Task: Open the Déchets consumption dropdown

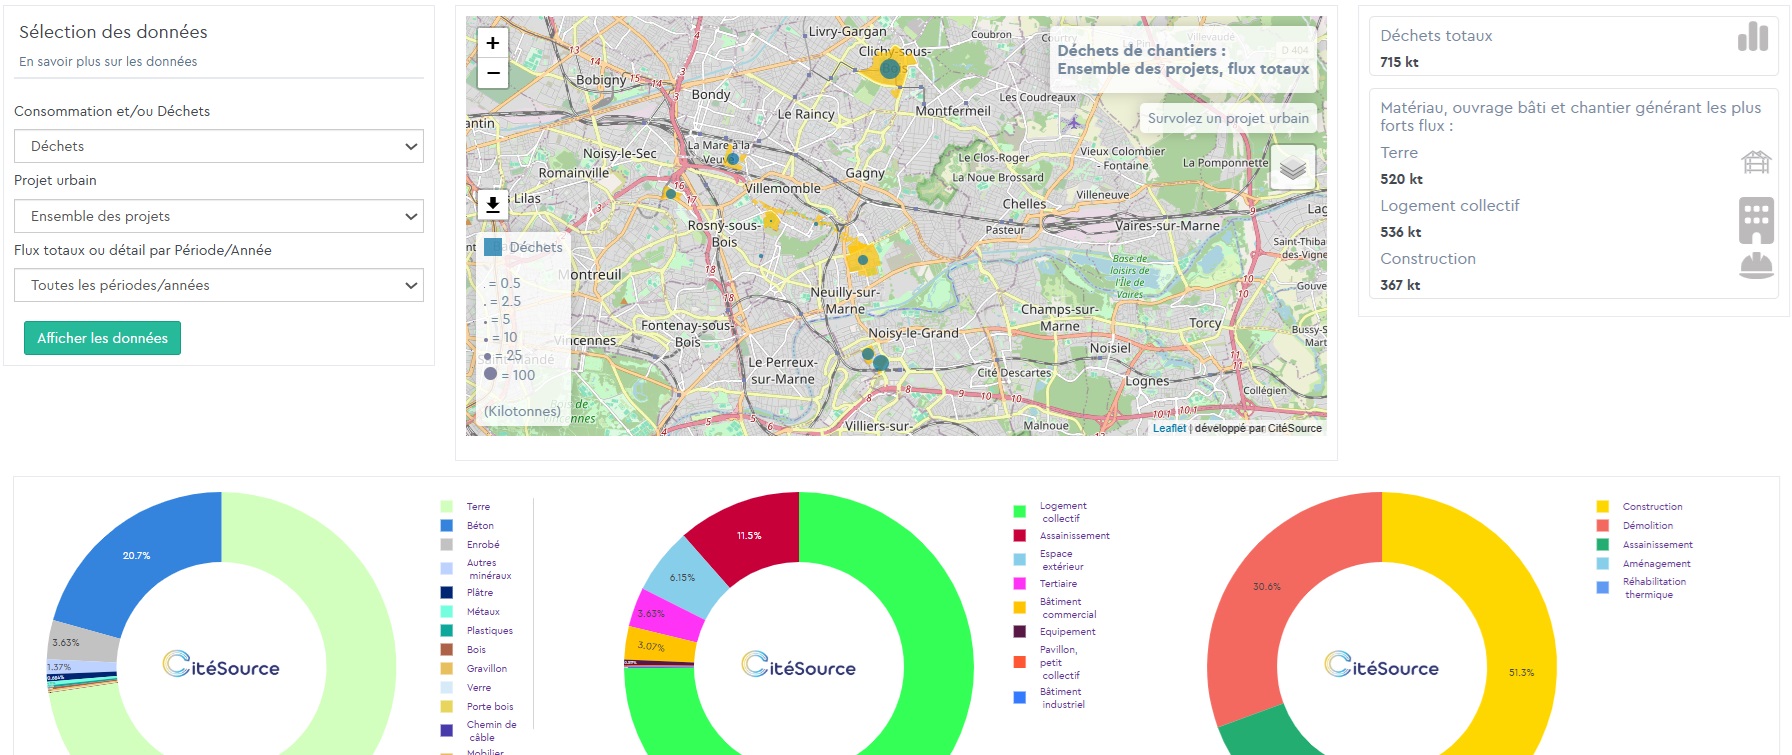Action: 219,146
